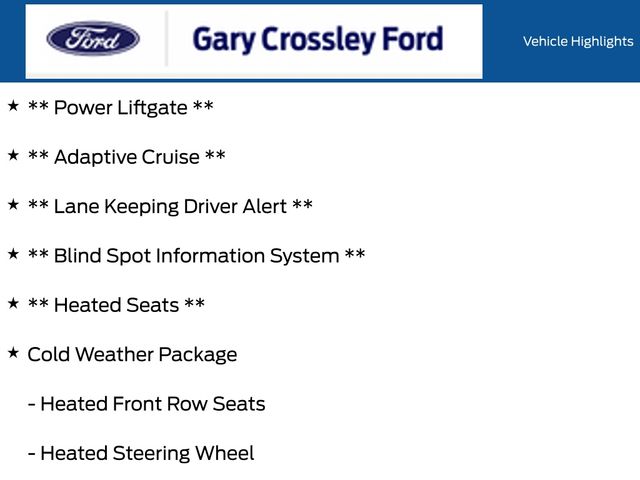Open the Vehicle Highlights header label

577,41
